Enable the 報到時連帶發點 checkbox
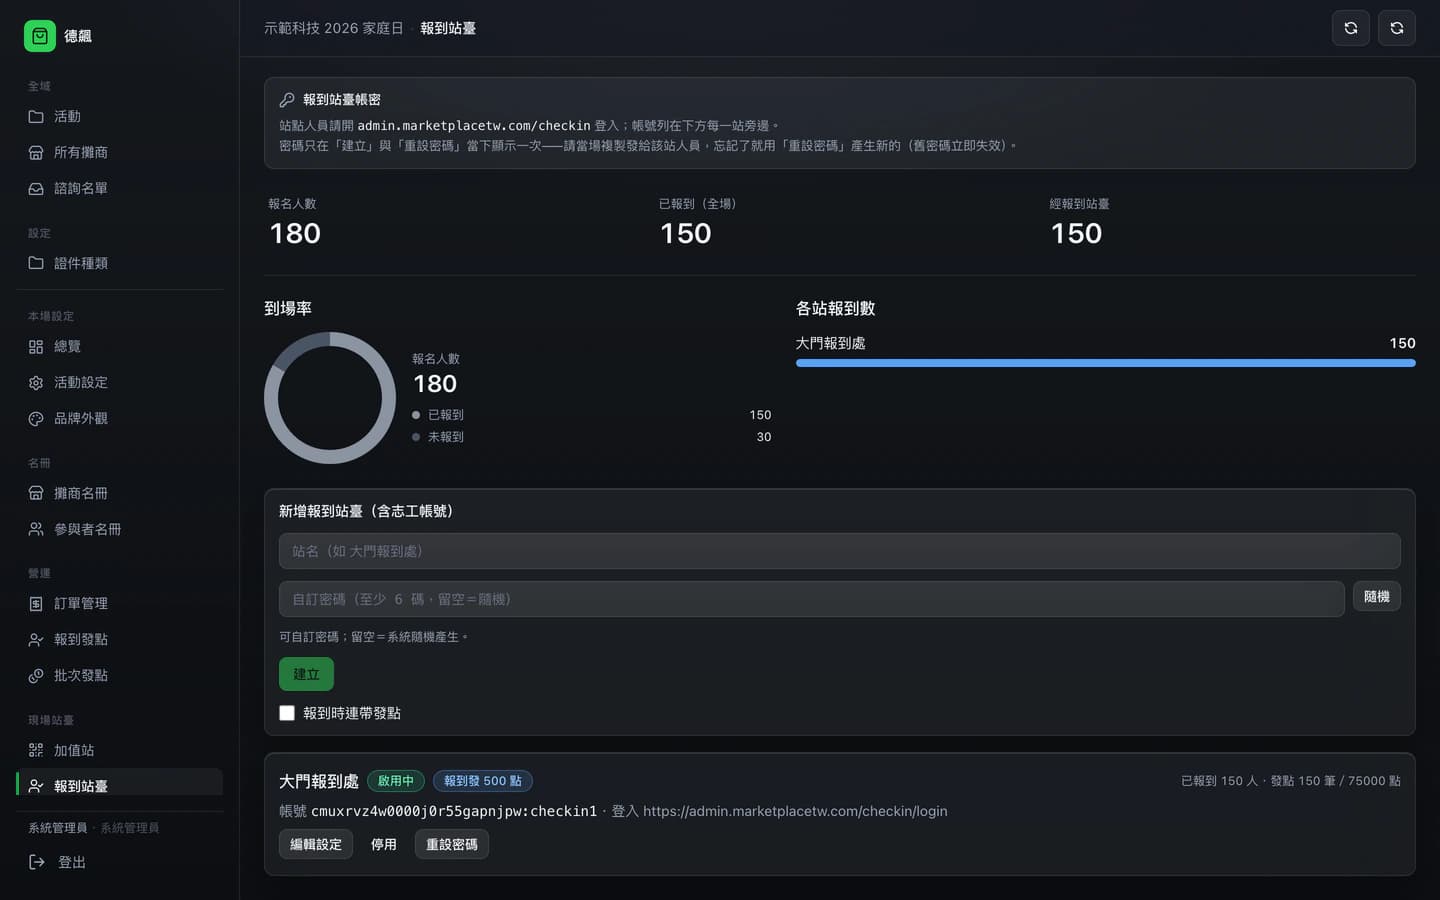 click(287, 713)
